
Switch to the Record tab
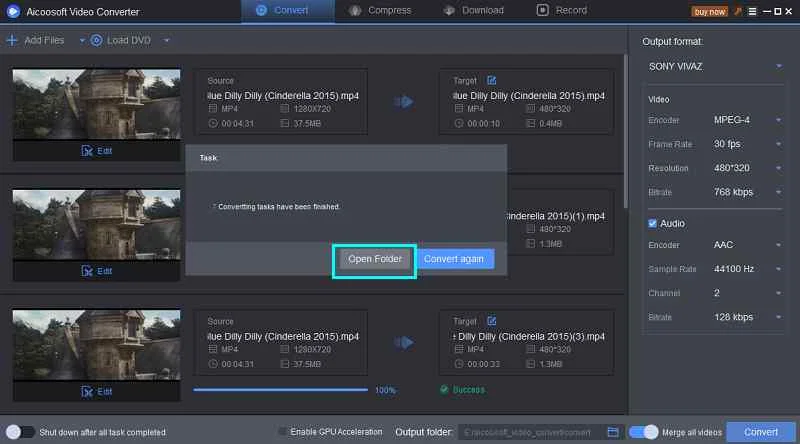(561, 10)
